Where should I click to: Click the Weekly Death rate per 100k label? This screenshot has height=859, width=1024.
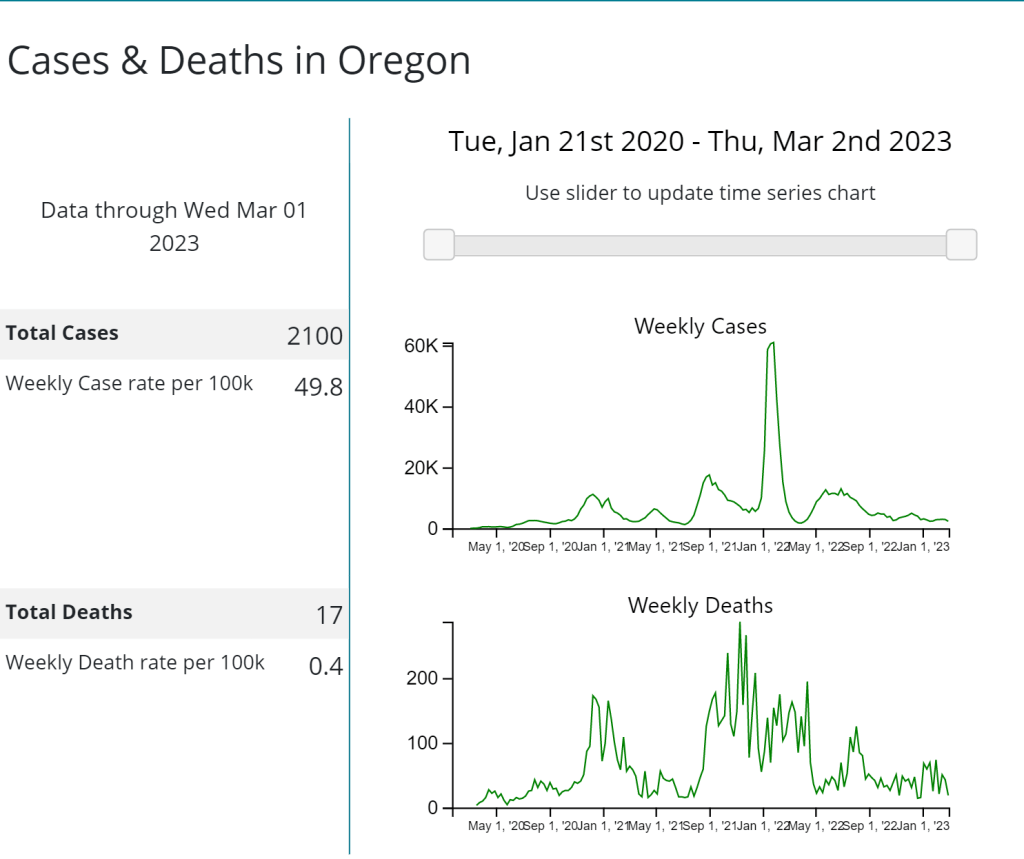(x=135, y=662)
